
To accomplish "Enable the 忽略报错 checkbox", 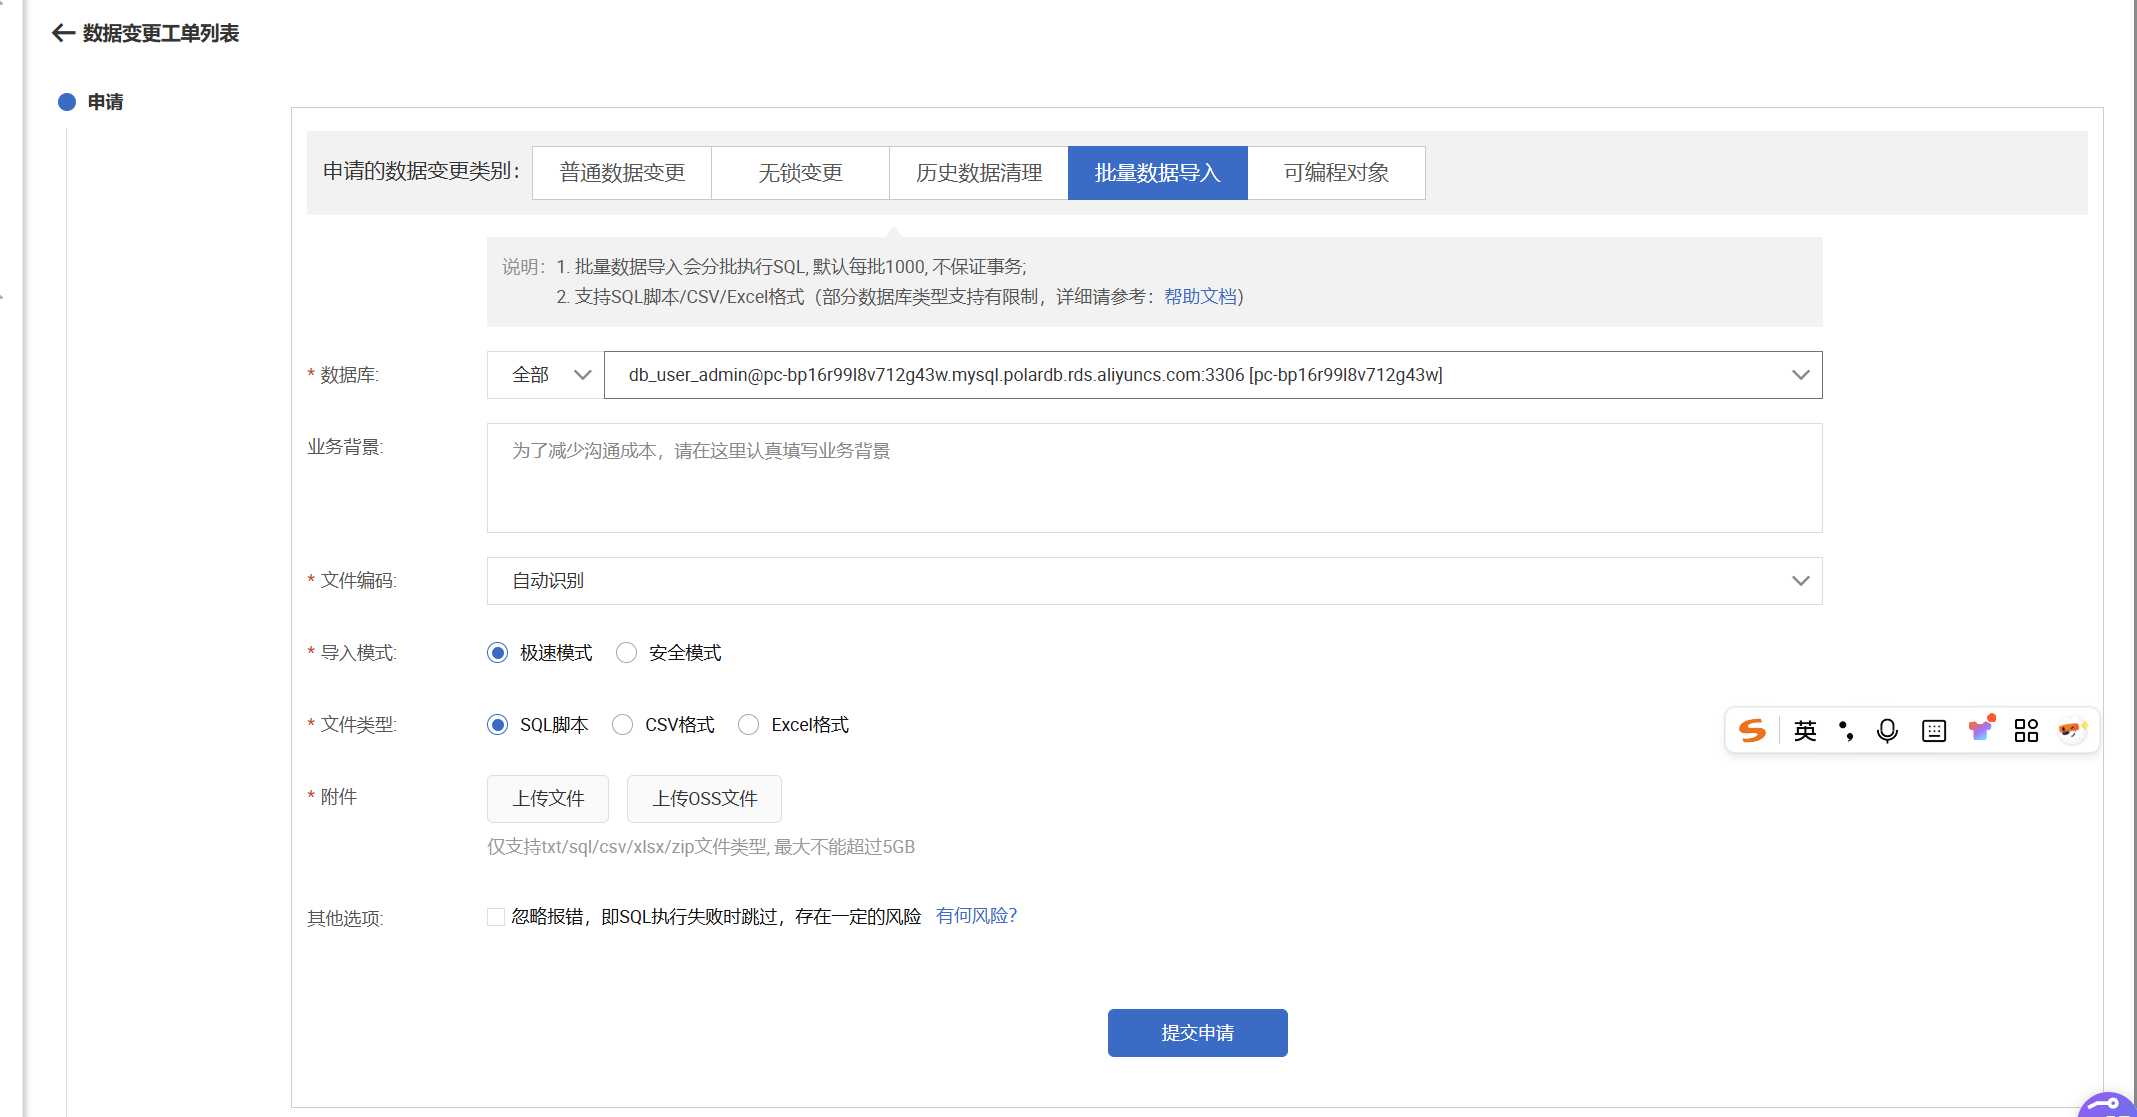I will [496, 917].
